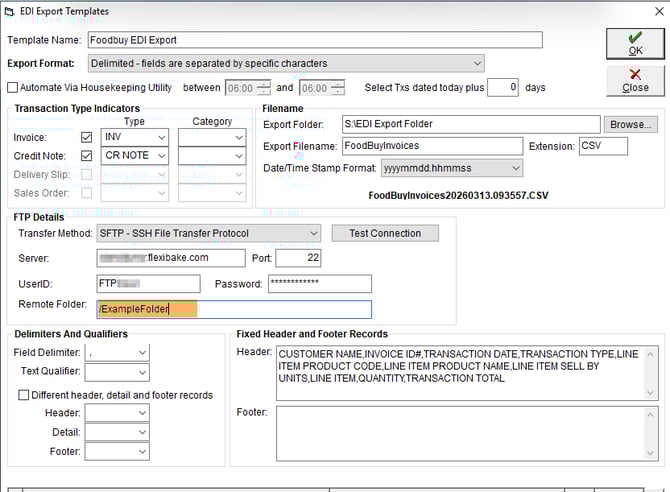Screen dimensions: 670x492
Task: Click the Delivery Slip Category dropdown
Action: pos(212,174)
